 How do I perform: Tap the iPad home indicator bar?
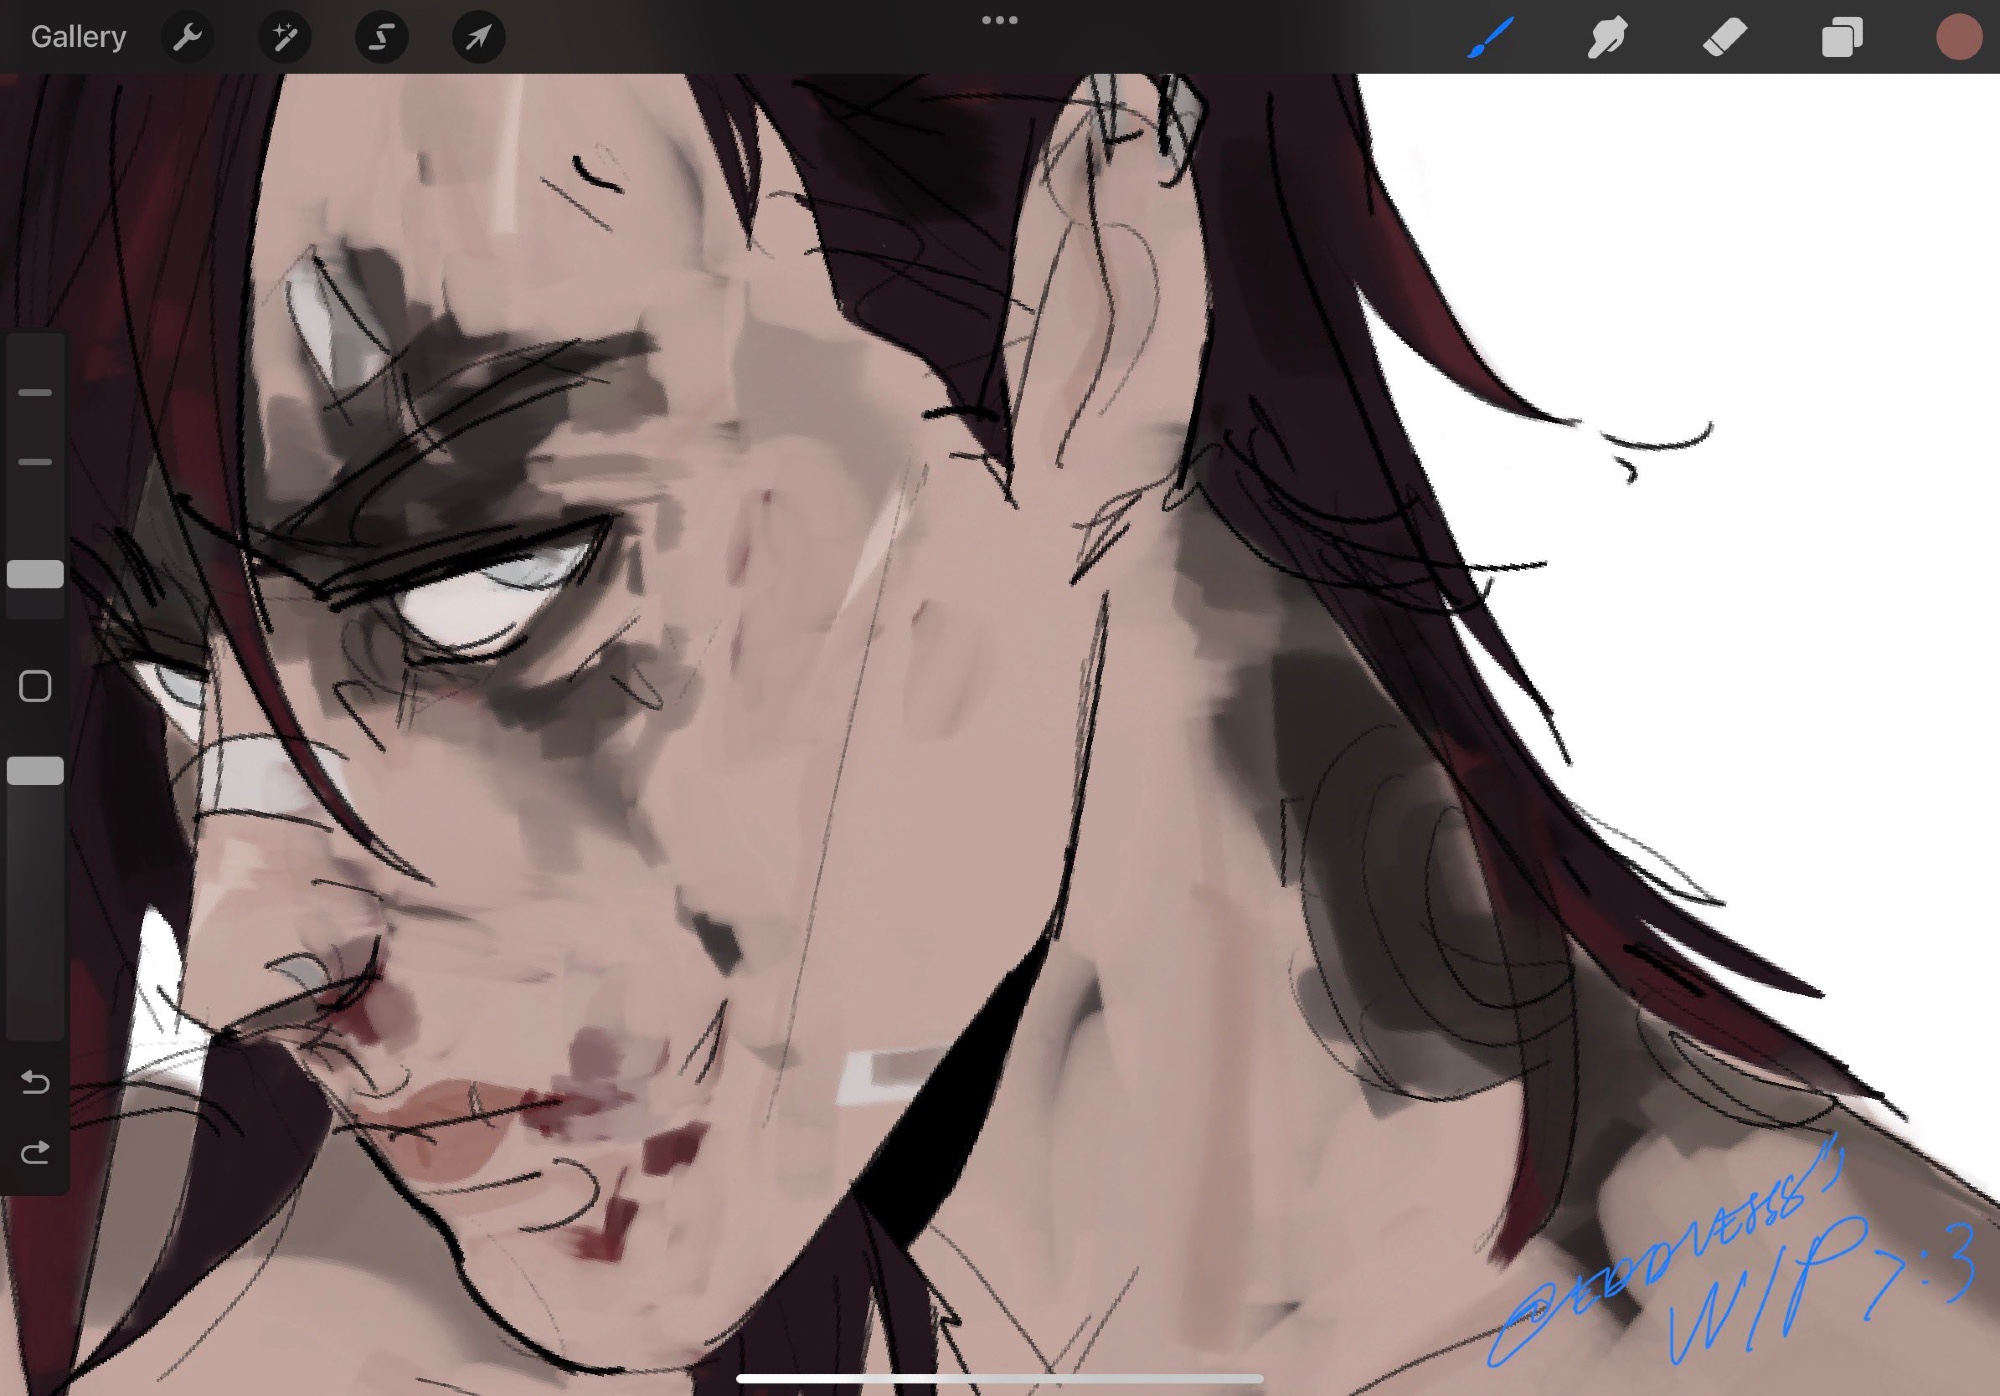[x=999, y=1379]
